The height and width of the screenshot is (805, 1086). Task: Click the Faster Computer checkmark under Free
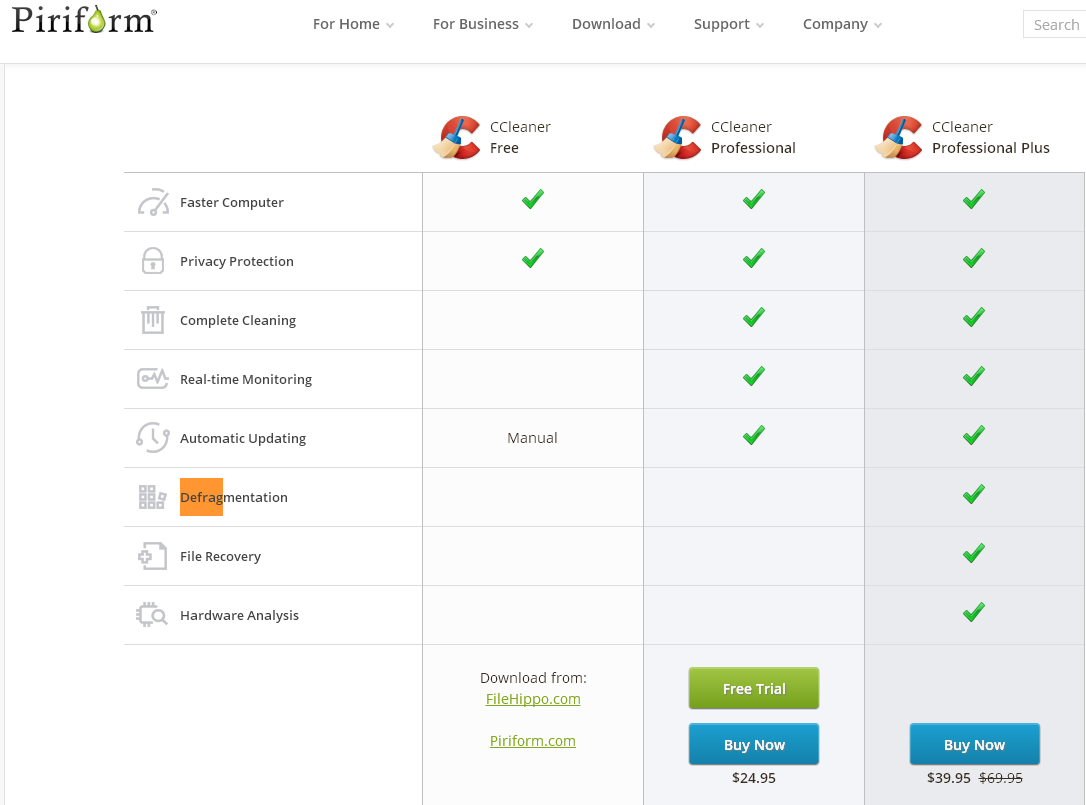pyautogui.click(x=533, y=200)
